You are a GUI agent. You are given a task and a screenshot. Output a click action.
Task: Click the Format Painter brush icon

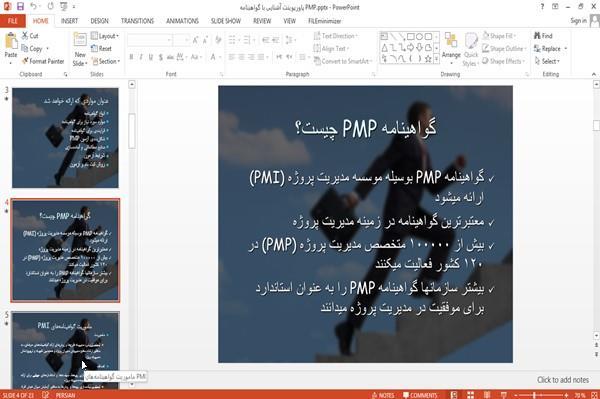click(x=25, y=61)
